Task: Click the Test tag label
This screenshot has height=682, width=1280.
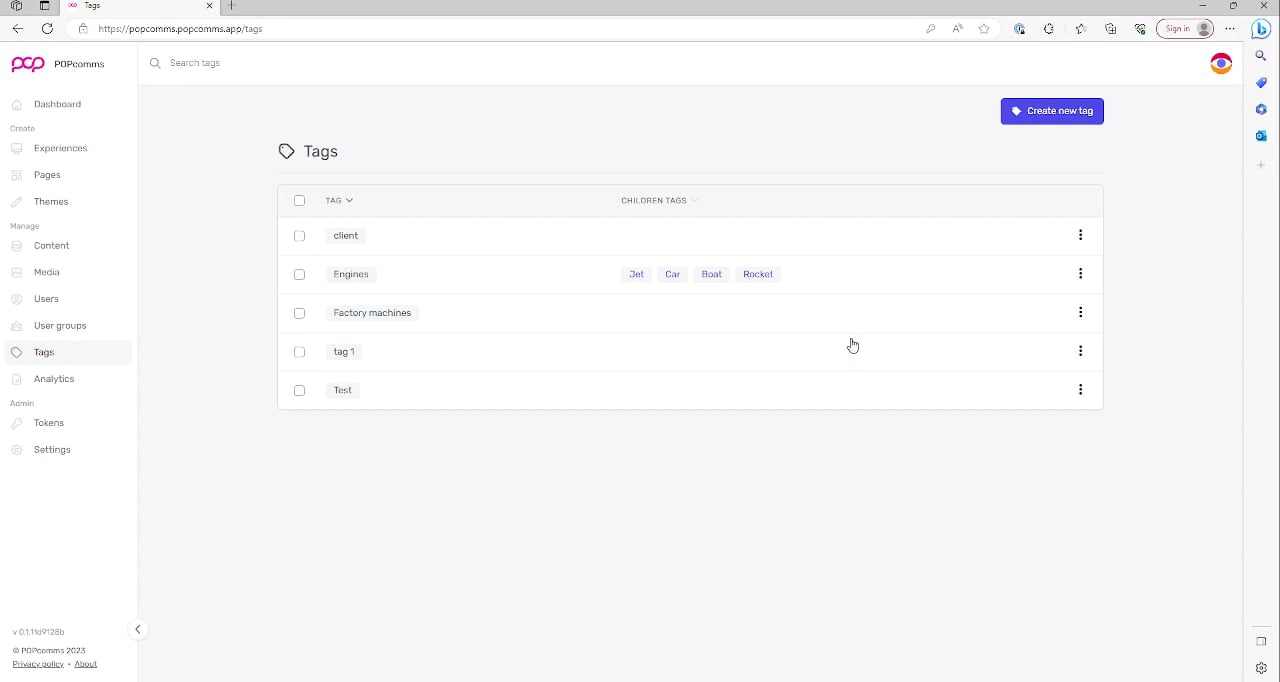Action: click(x=343, y=390)
